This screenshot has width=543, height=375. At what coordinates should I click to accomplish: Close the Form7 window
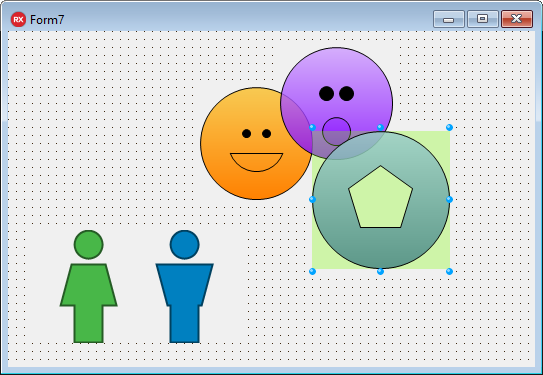point(517,19)
